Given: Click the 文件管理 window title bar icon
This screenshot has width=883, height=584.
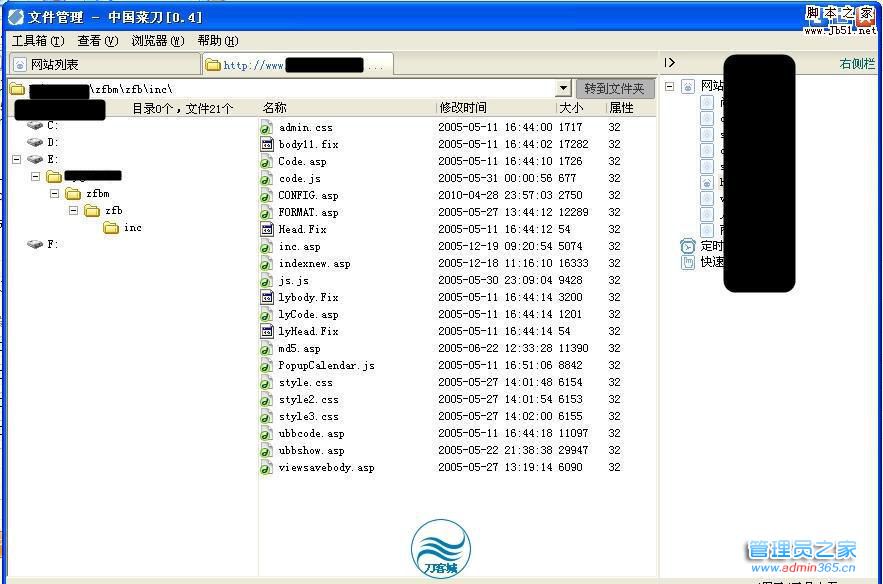Looking at the screenshot, I should (x=16, y=17).
